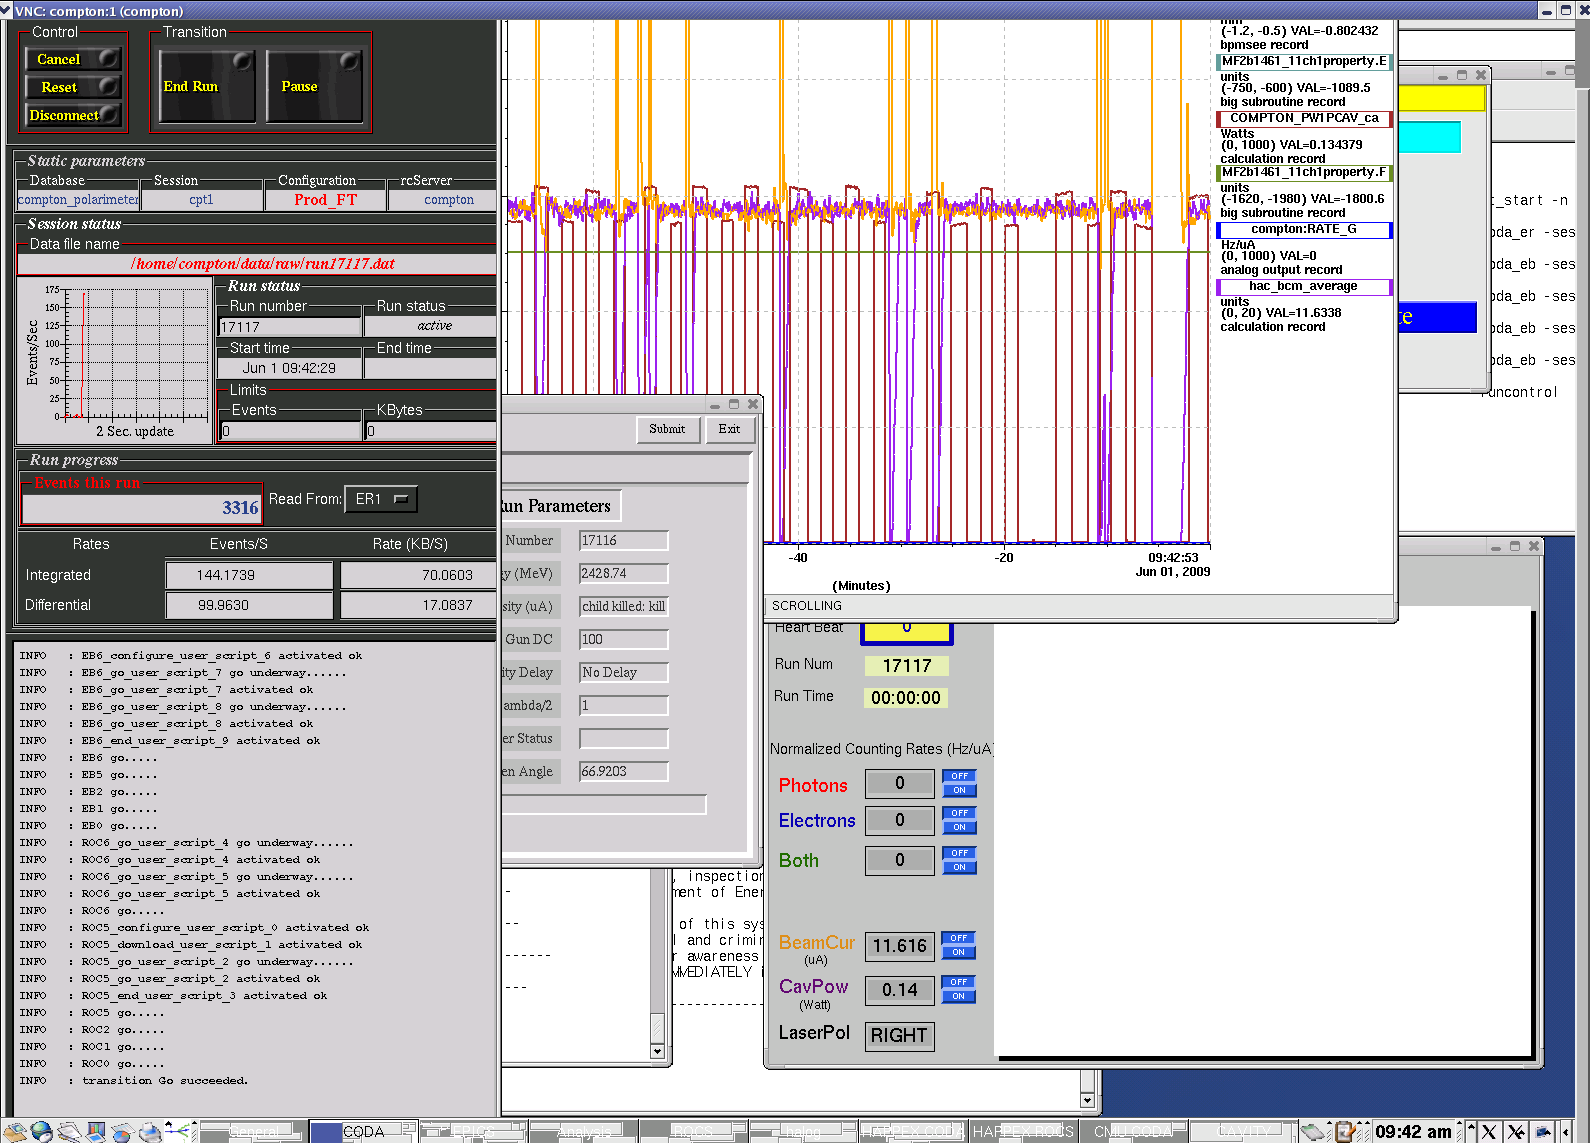This screenshot has width=1590, height=1143.
Task: Click the Events/Sec rate graph
Action: [x=115, y=360]
